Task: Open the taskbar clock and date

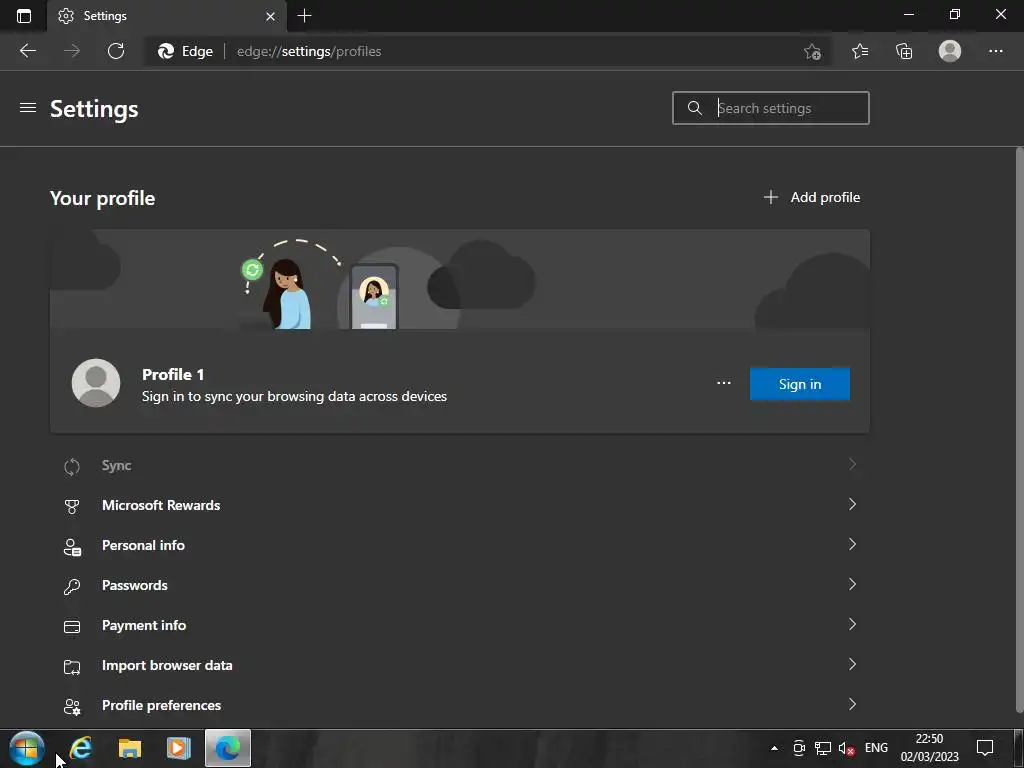Action: (929, 748)
